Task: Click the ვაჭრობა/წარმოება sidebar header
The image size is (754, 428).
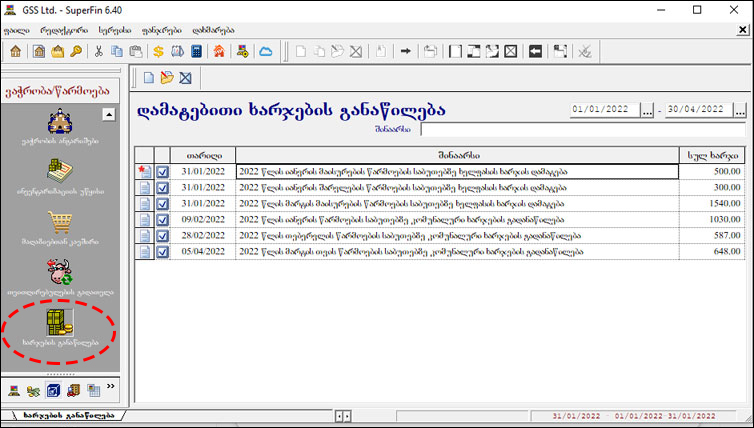Action: tap(58, 91)
